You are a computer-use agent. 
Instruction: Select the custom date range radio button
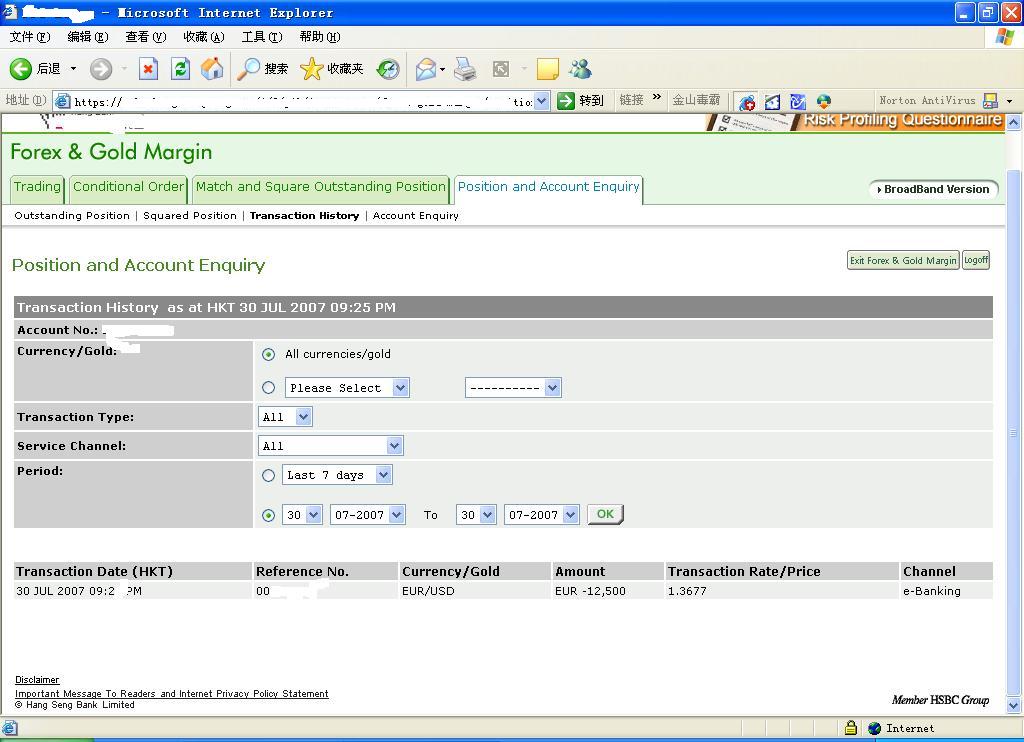[x=268, y=515]
